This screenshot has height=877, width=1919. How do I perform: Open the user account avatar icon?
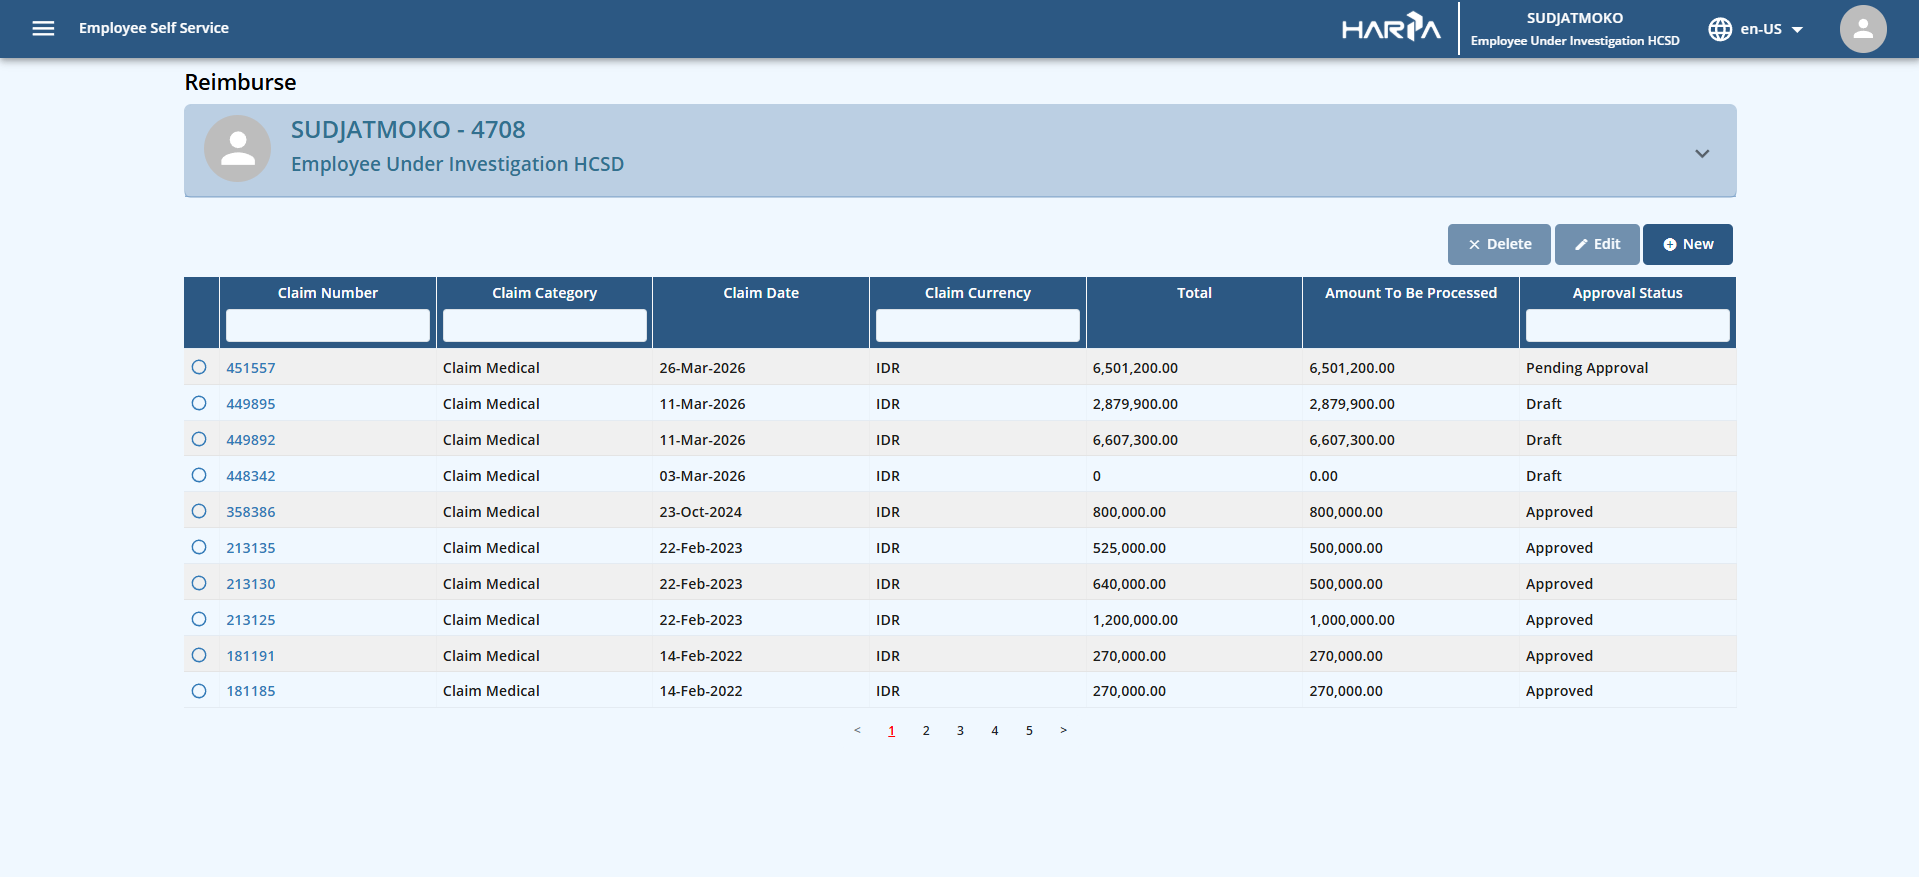coord(1862,29)
